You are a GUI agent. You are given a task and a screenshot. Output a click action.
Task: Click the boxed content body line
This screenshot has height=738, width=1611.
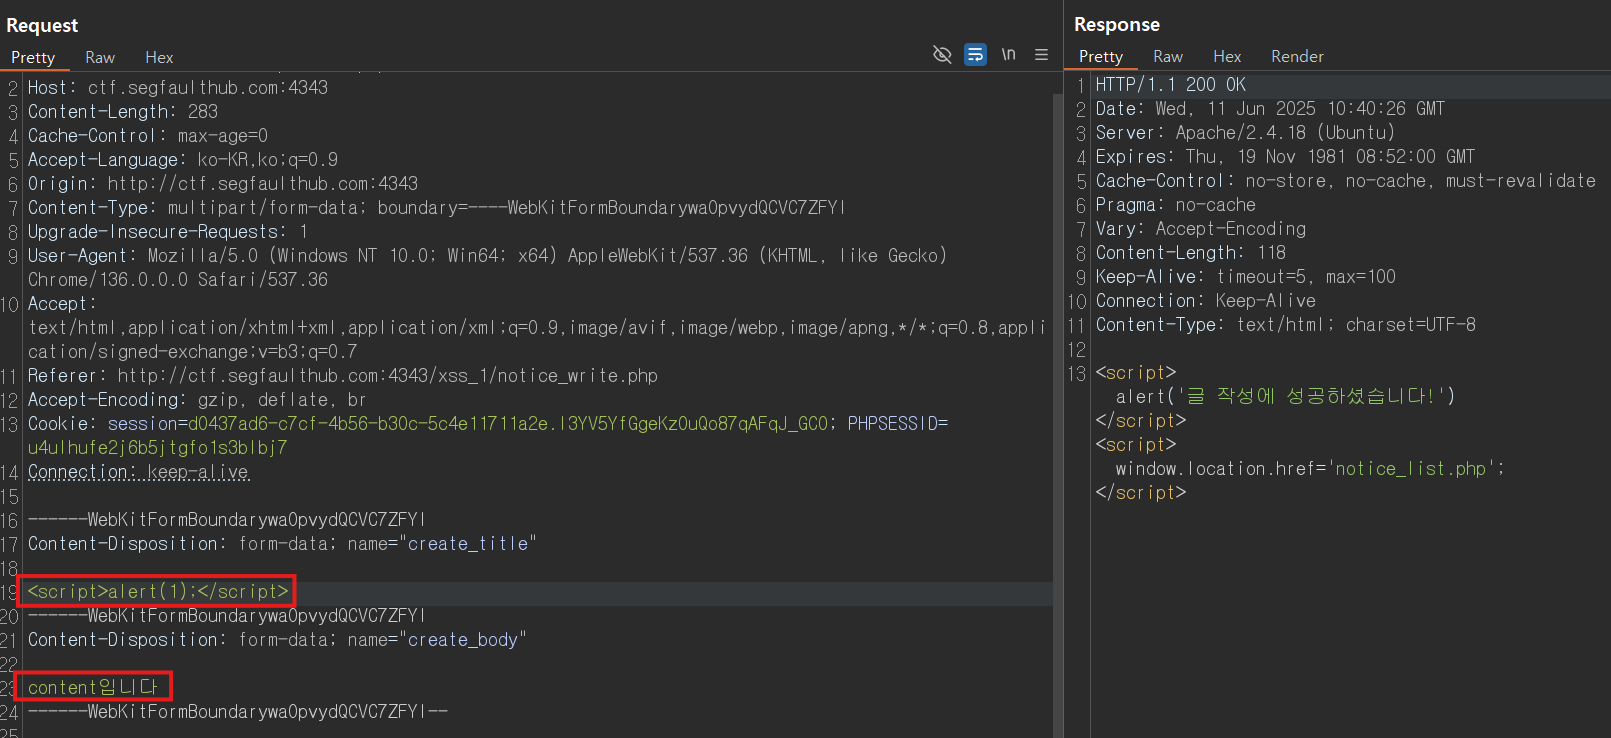[94, 687]
